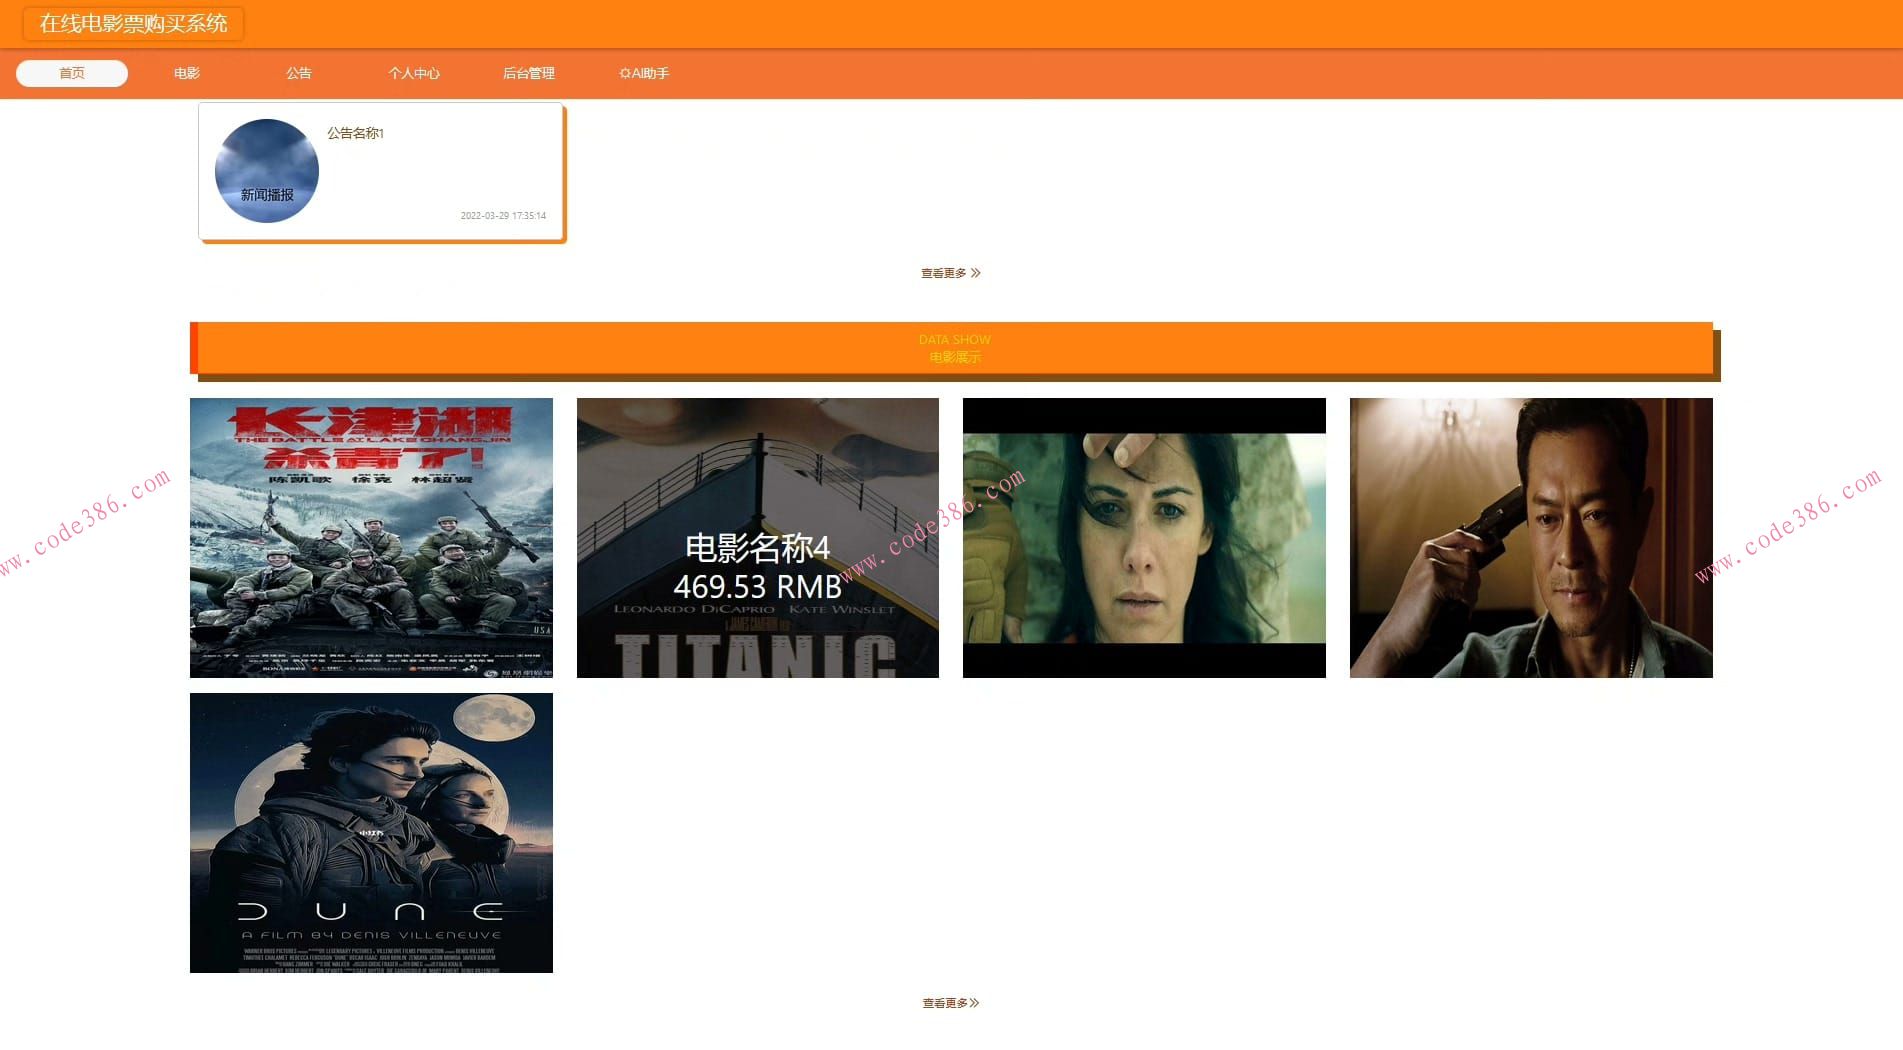The width and height of the screenshot is (1903, 1050).
Task: Click the DATA SHOW heading text
Action: coord(955,340)
